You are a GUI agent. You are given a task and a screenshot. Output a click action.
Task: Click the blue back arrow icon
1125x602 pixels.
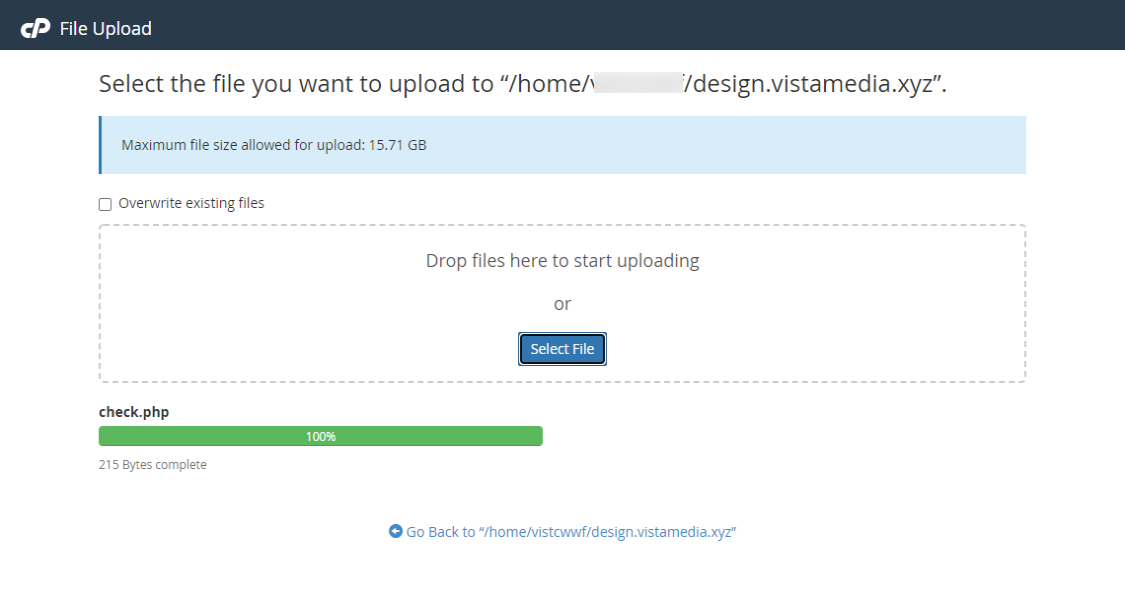[x=395, y=531]
